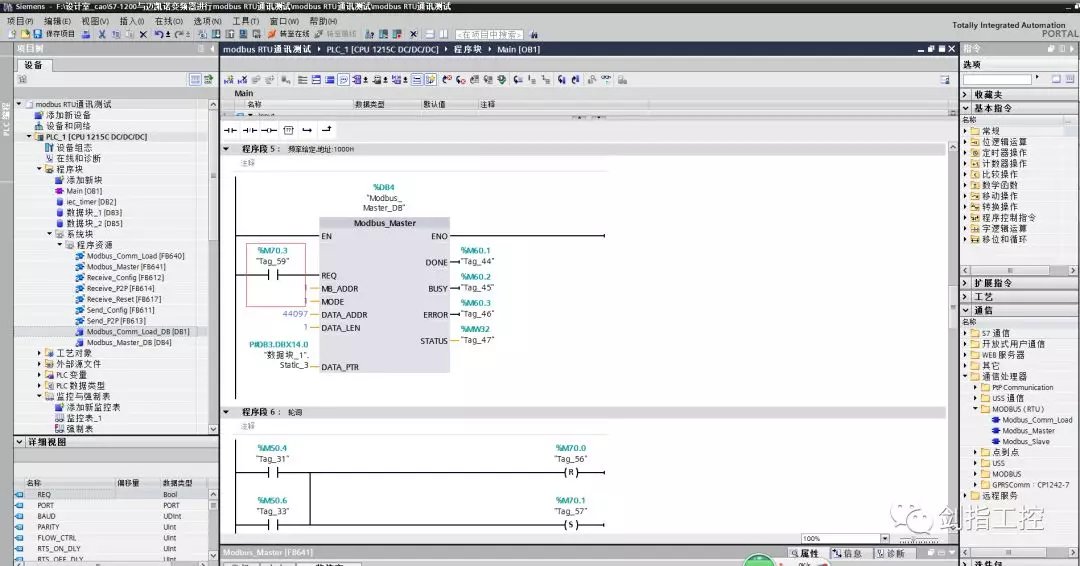Click the Save Project (保存项目) toolbar button
Screen dimensions: 1080x566
point(54,34)
